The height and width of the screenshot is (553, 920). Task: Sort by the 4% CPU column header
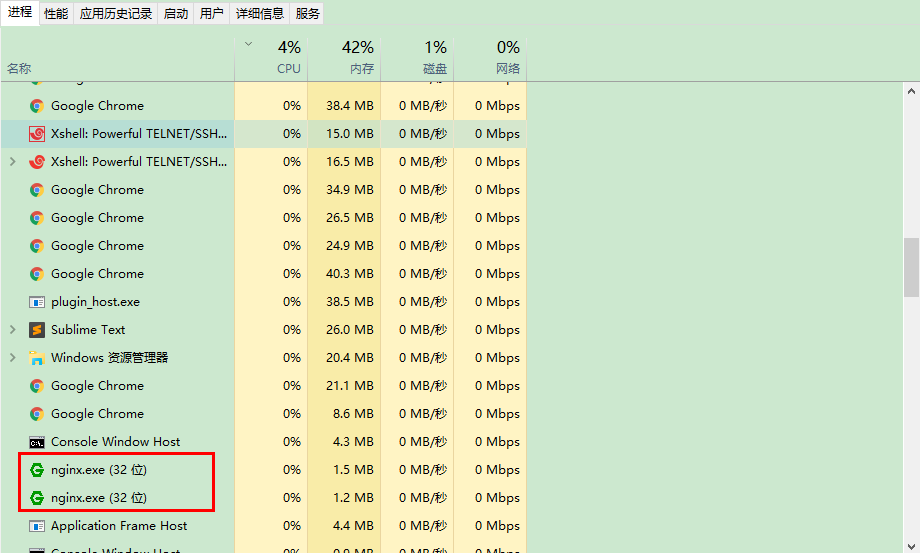(x=271, y=59)
